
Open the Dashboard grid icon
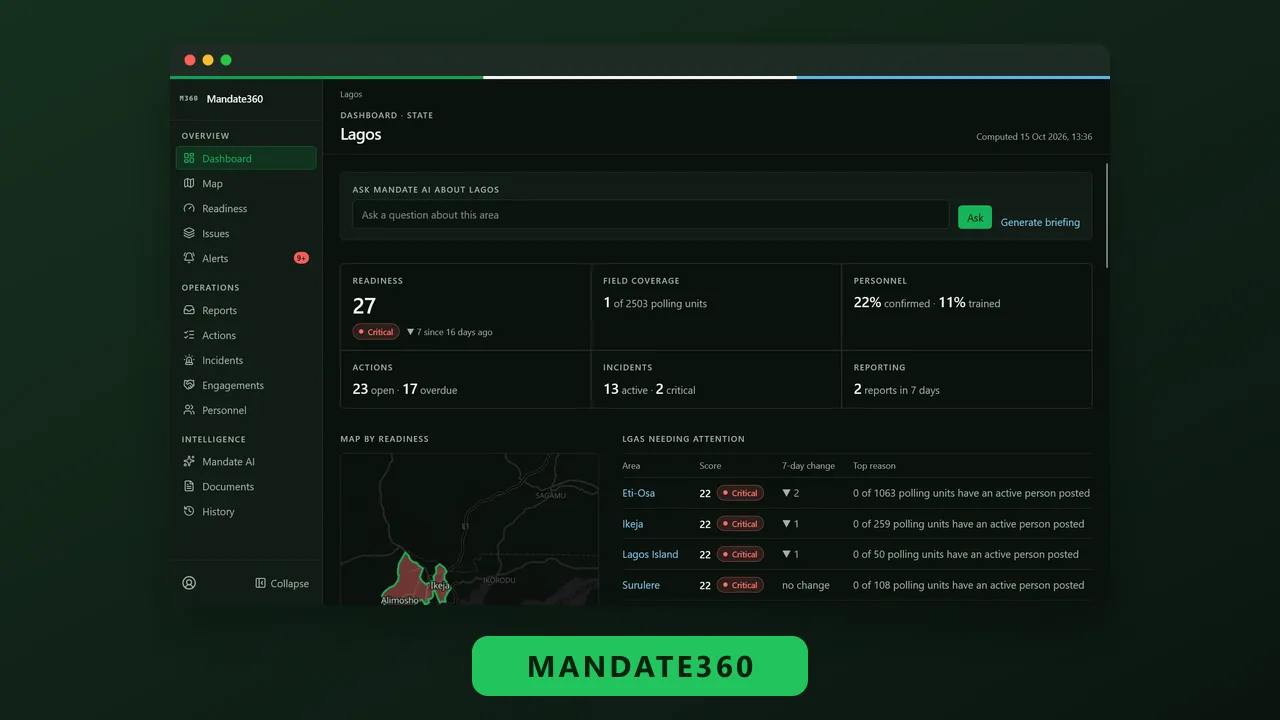[189, 158]
